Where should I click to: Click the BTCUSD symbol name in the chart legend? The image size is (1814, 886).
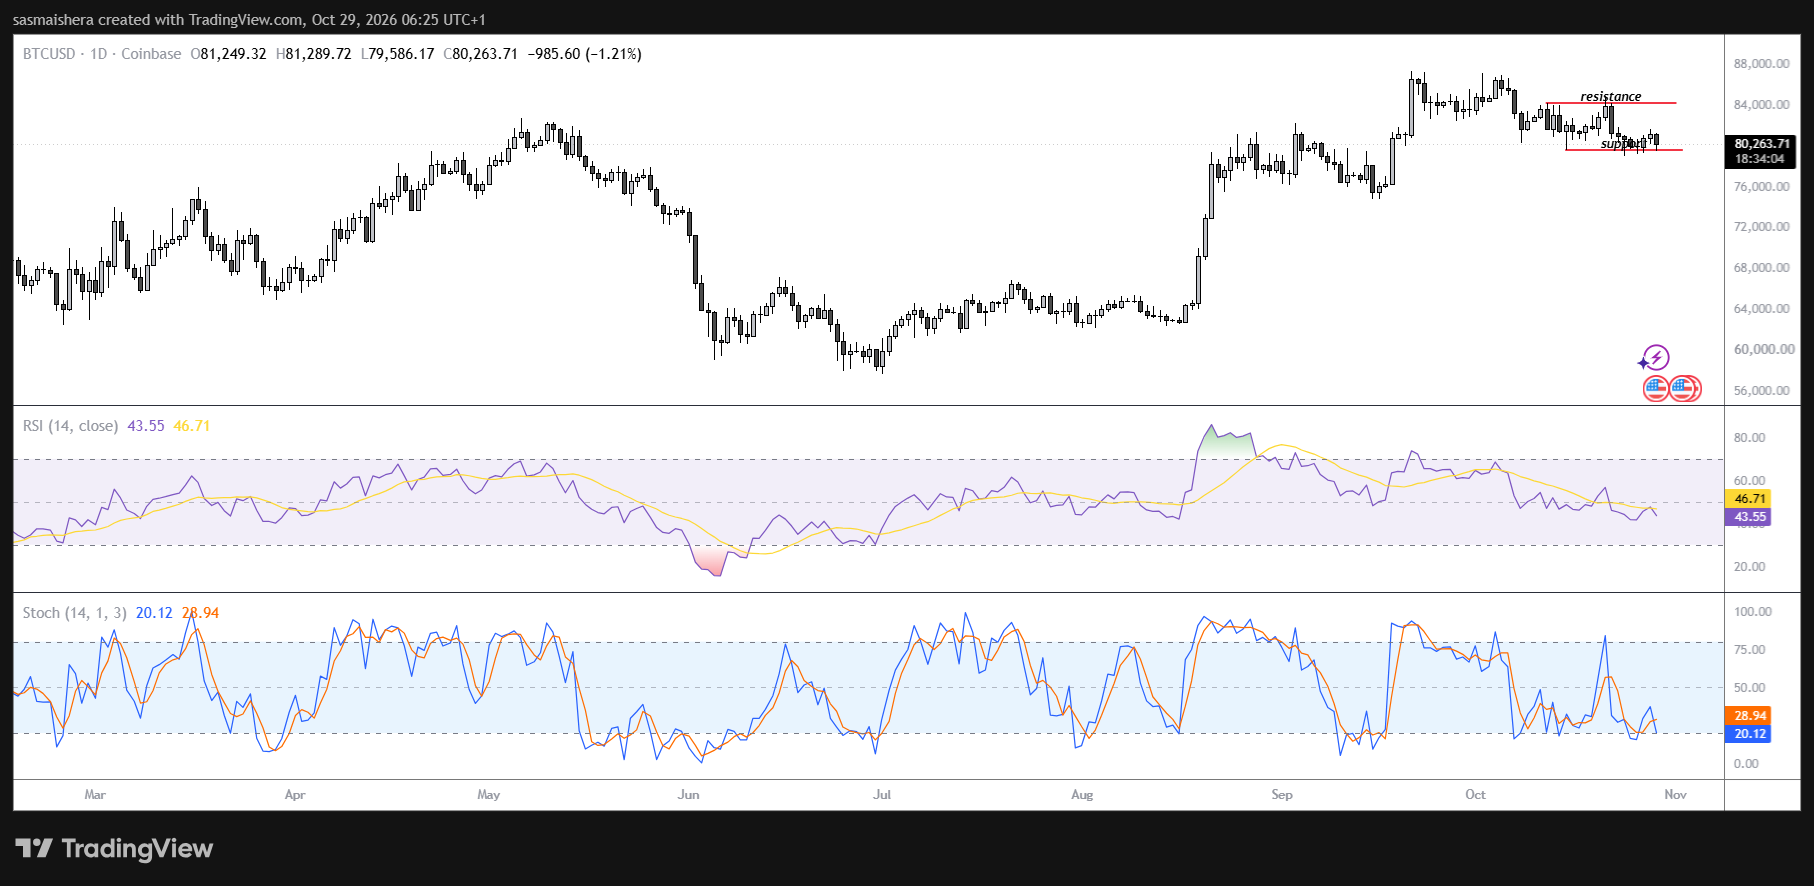[49, 54]
